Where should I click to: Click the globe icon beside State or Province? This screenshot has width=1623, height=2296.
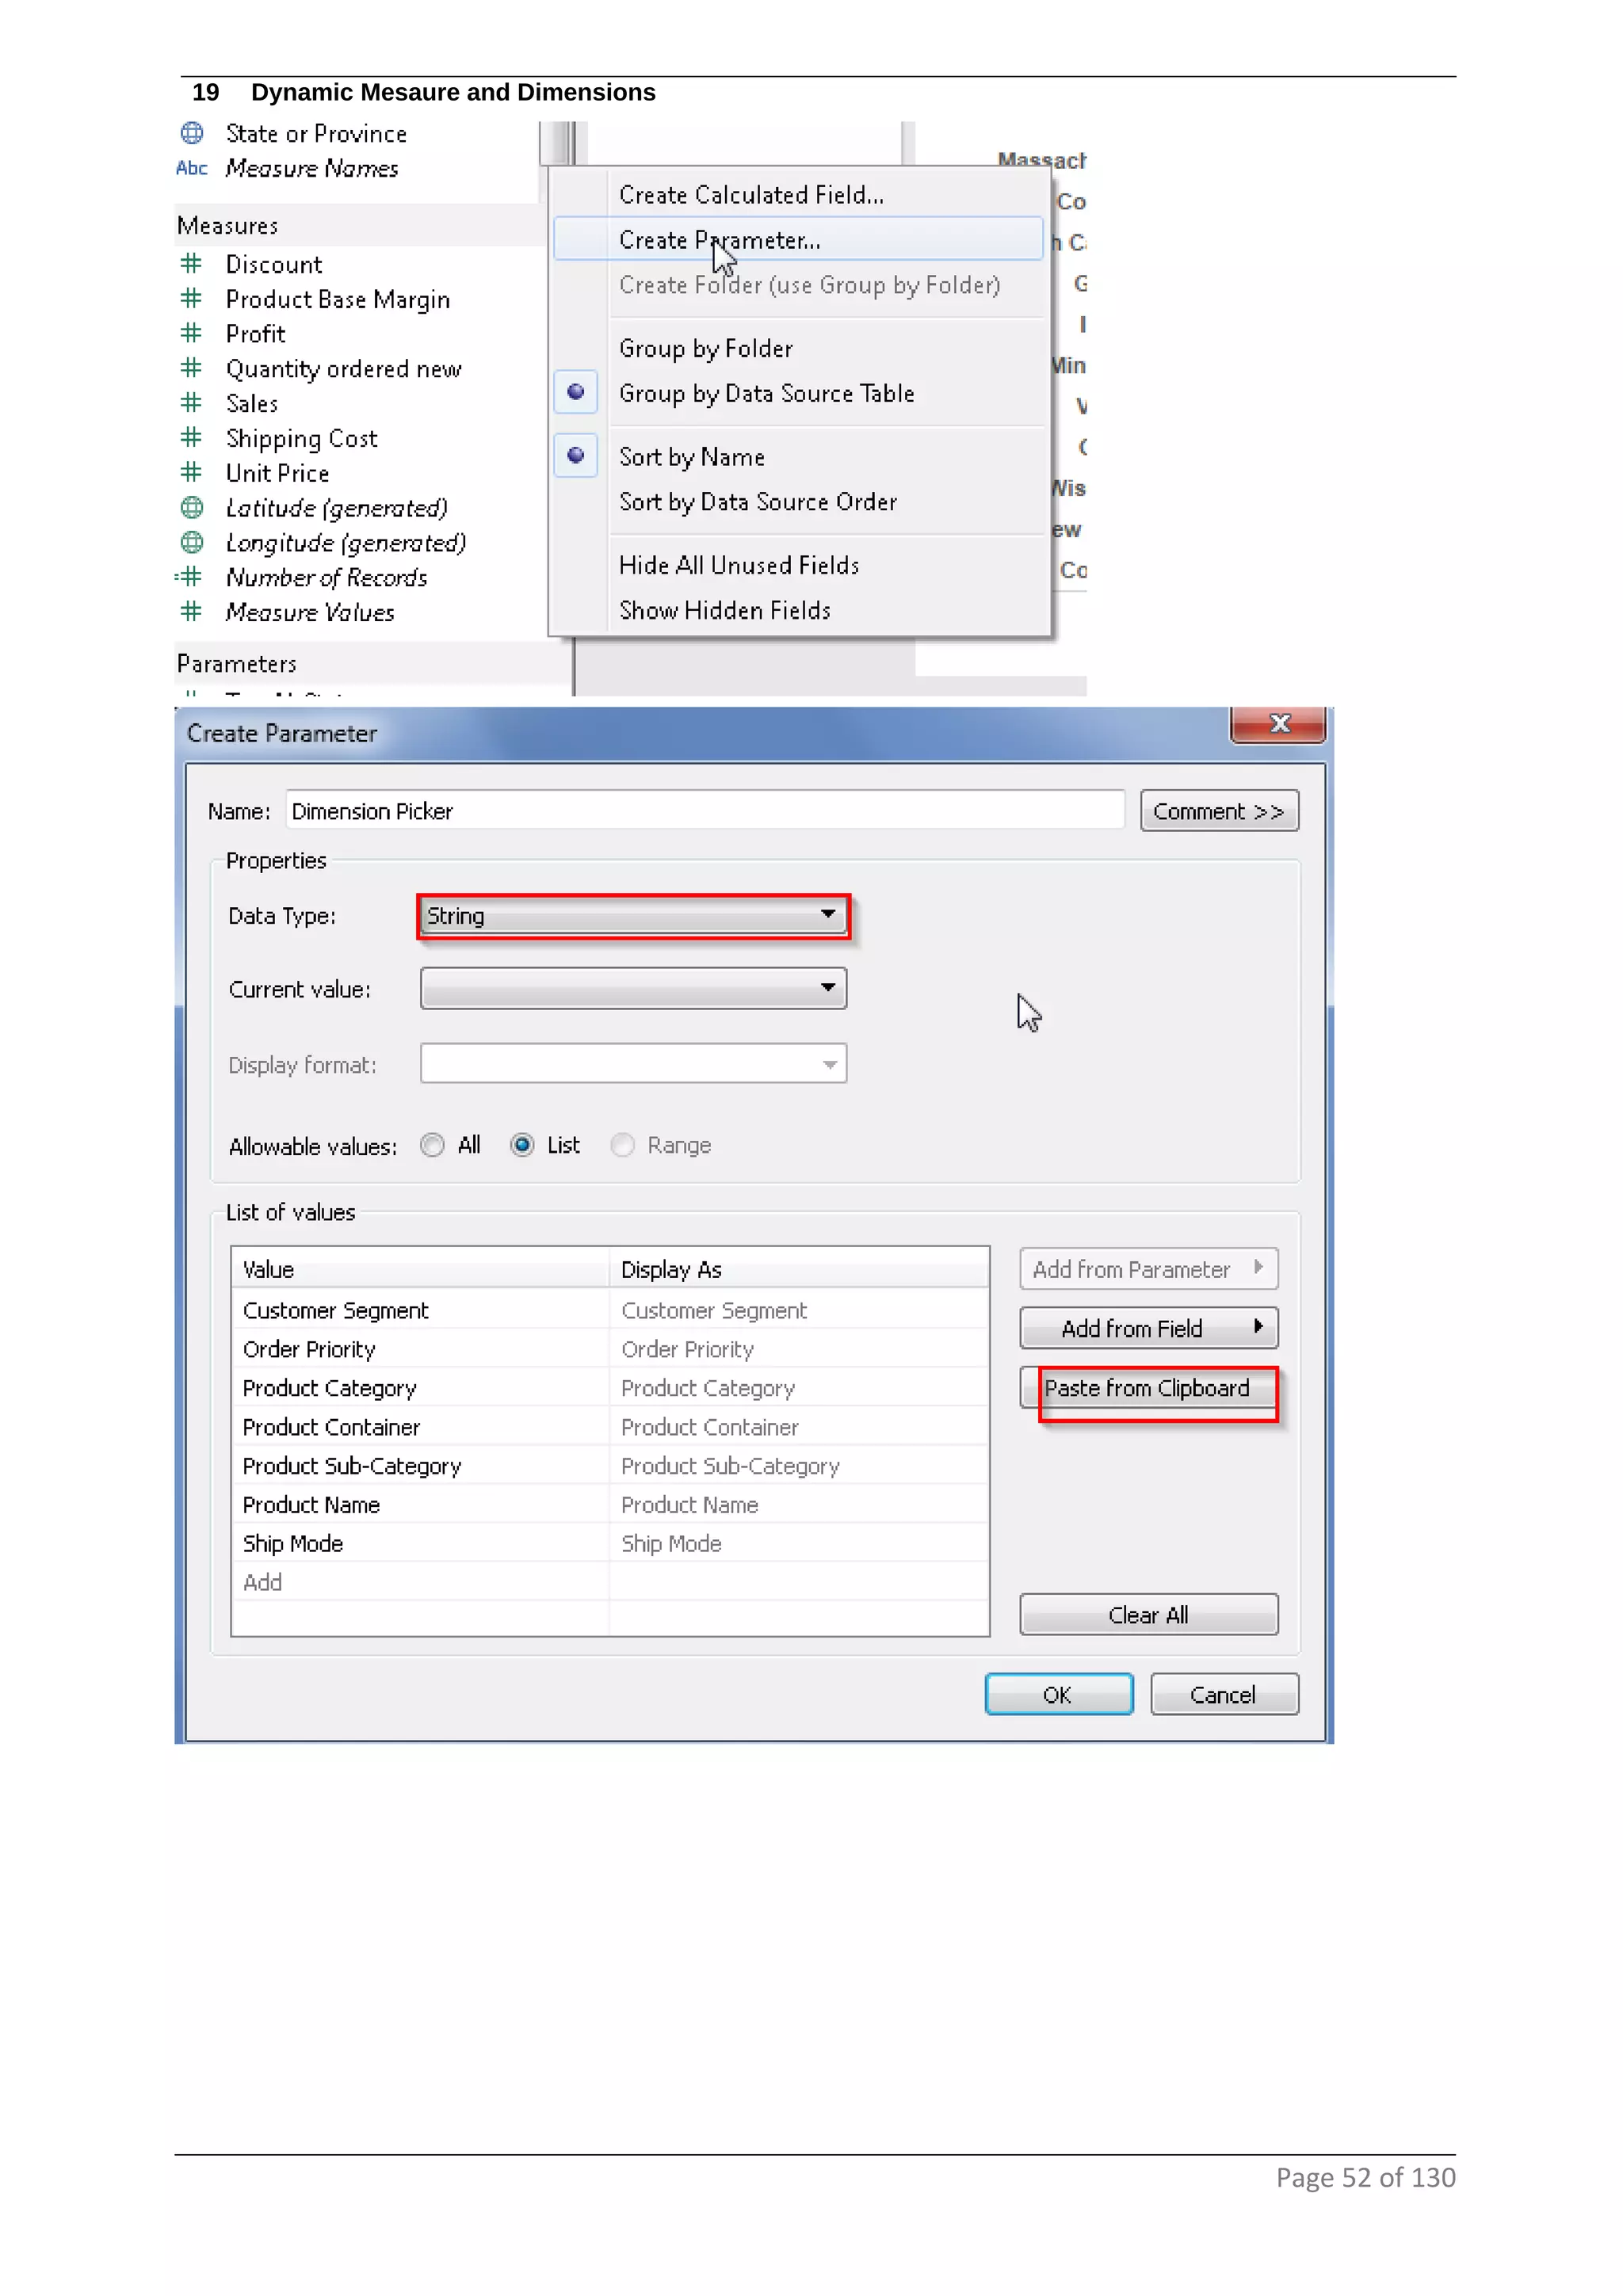click(192, 133)
